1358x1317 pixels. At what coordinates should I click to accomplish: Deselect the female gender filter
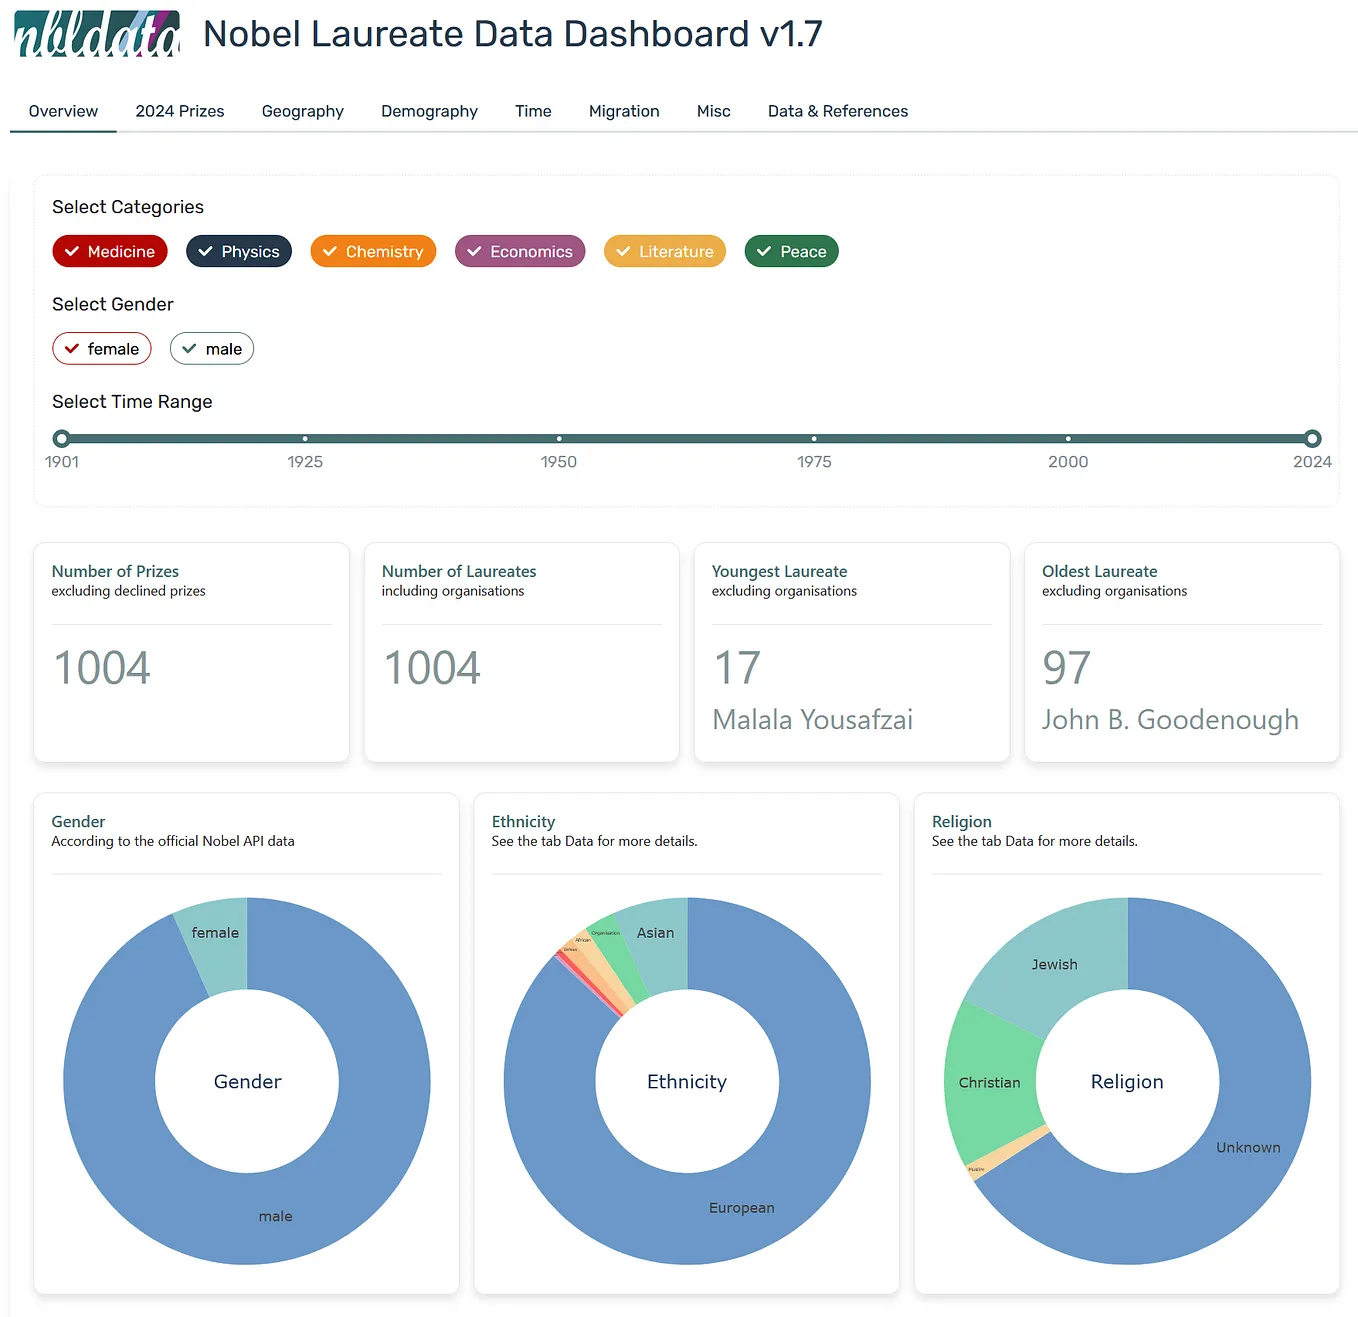pyautogui.click(x=101, y=348)
